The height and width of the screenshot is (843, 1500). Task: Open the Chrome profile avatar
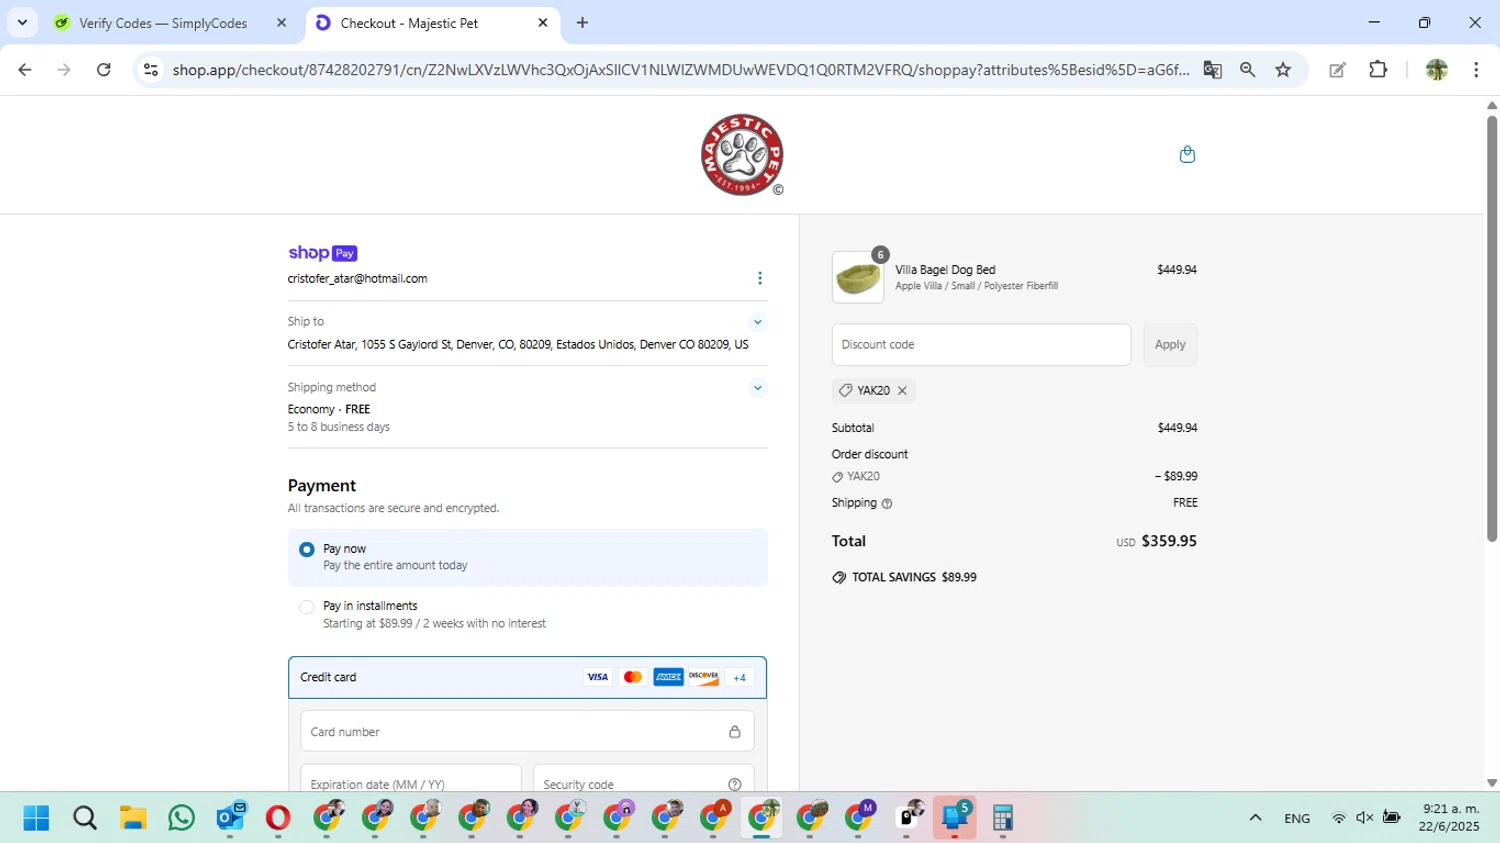pyautogui.click(x=1437, y=70)
